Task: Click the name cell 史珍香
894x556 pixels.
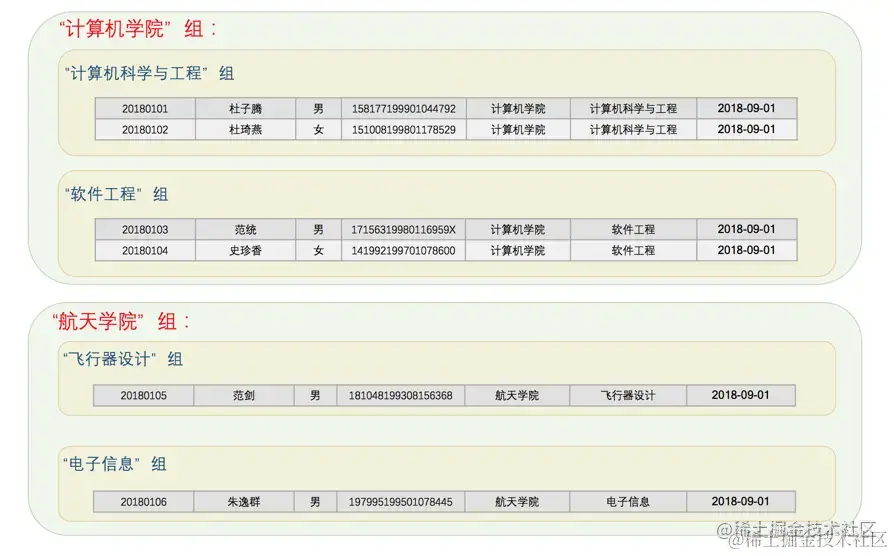Action: tap(246, 250)
